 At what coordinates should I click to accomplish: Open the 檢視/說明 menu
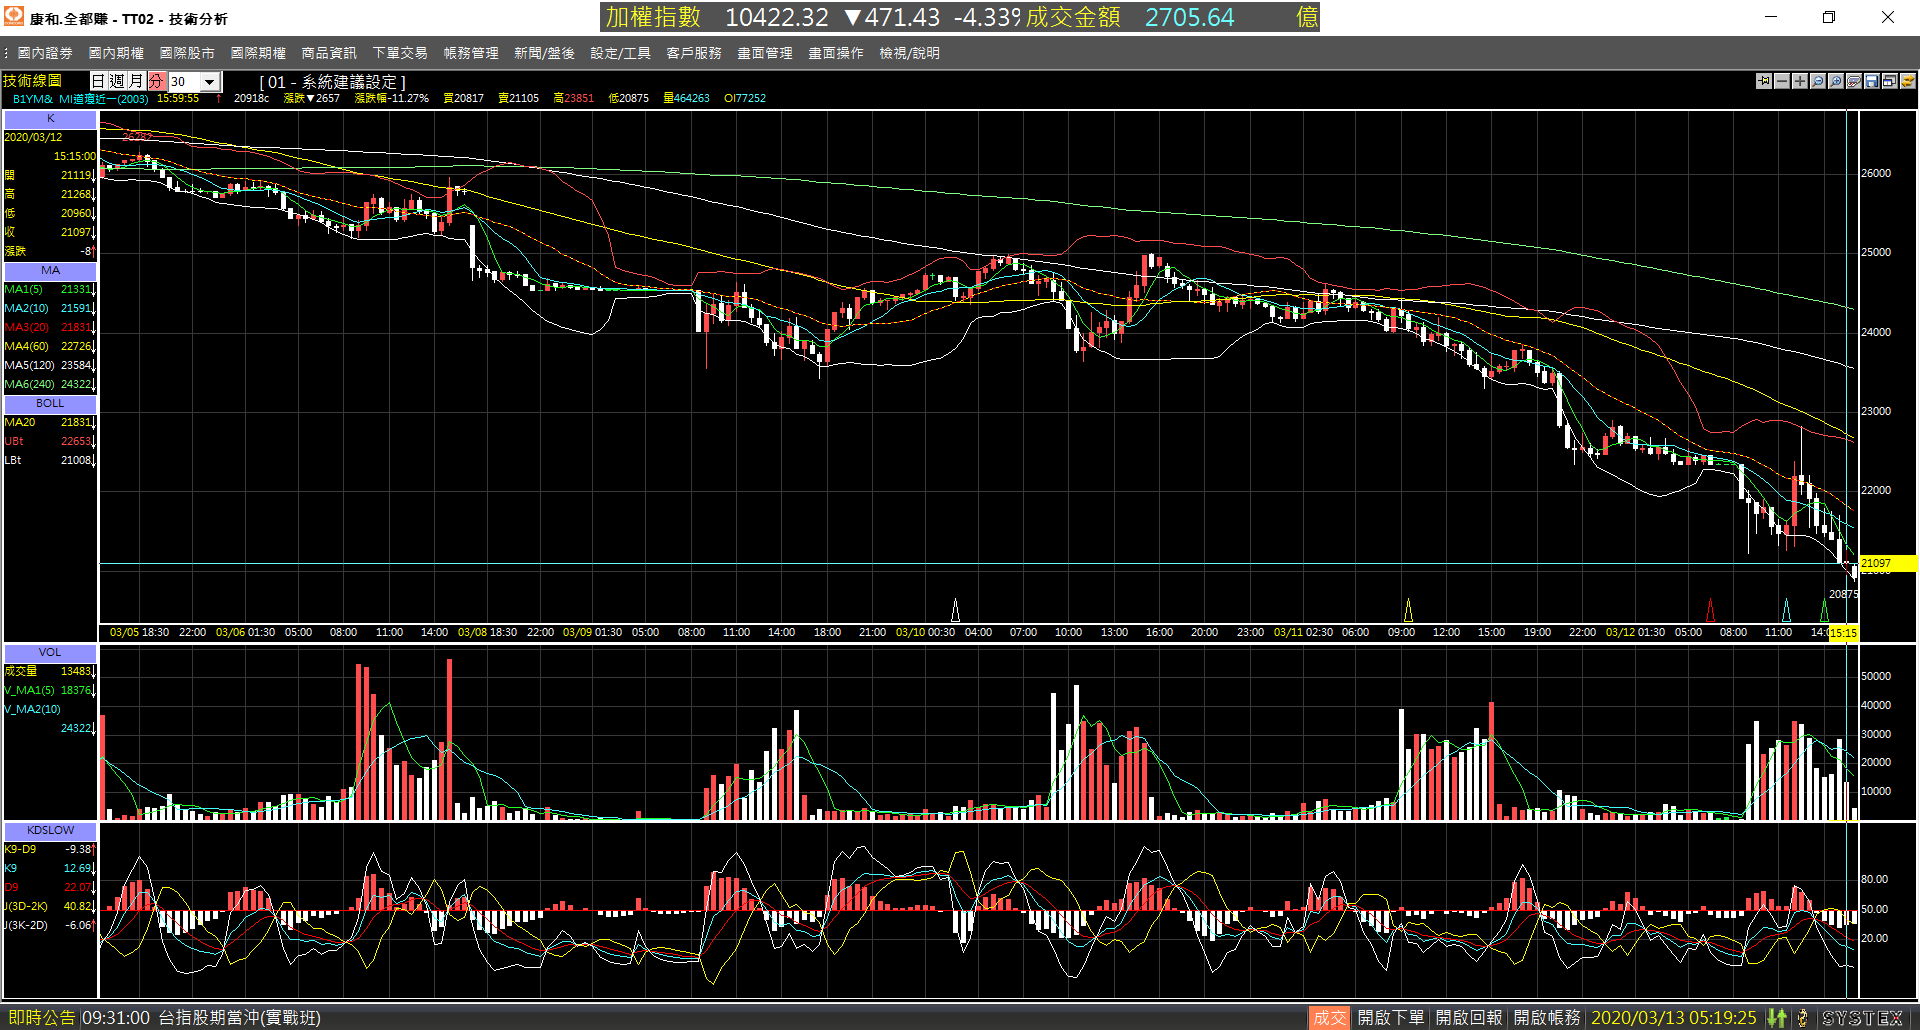click(x=909, y=53)
